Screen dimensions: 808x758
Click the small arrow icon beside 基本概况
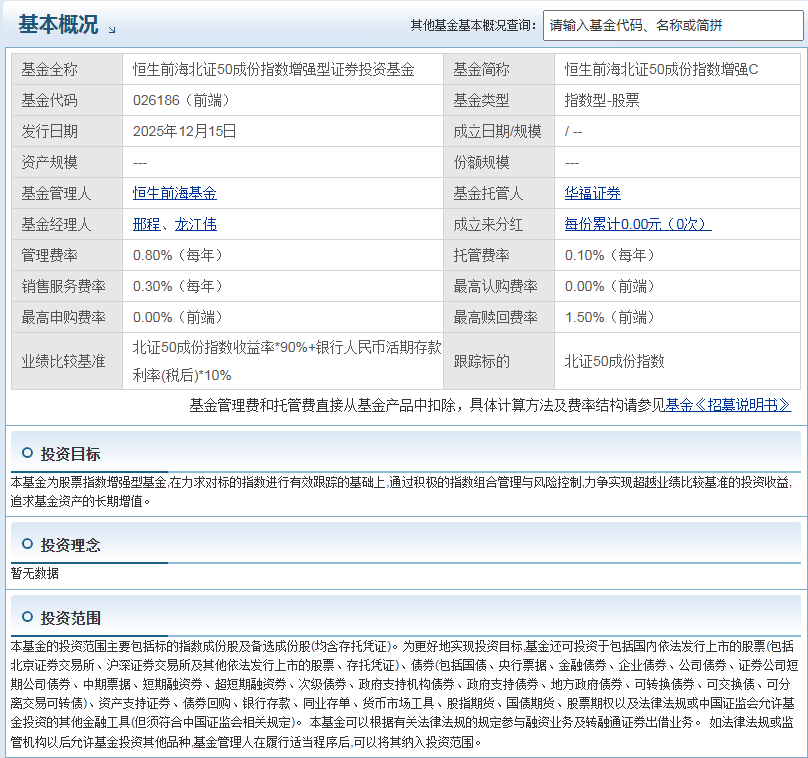[x=112, y=30]
